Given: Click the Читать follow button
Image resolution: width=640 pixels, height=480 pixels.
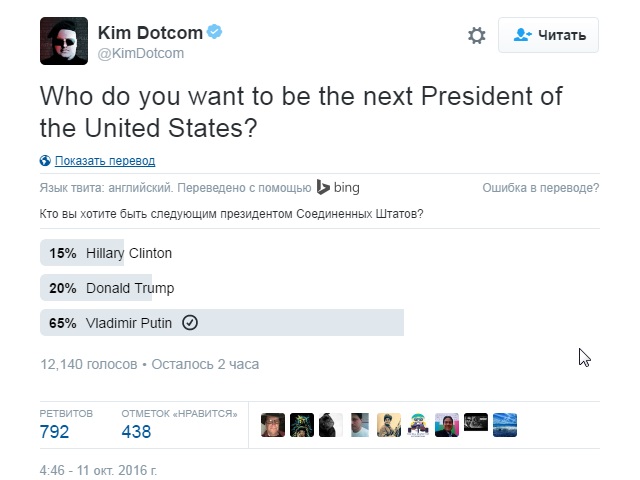Looking at the screenshot, I should coord(548,35).
